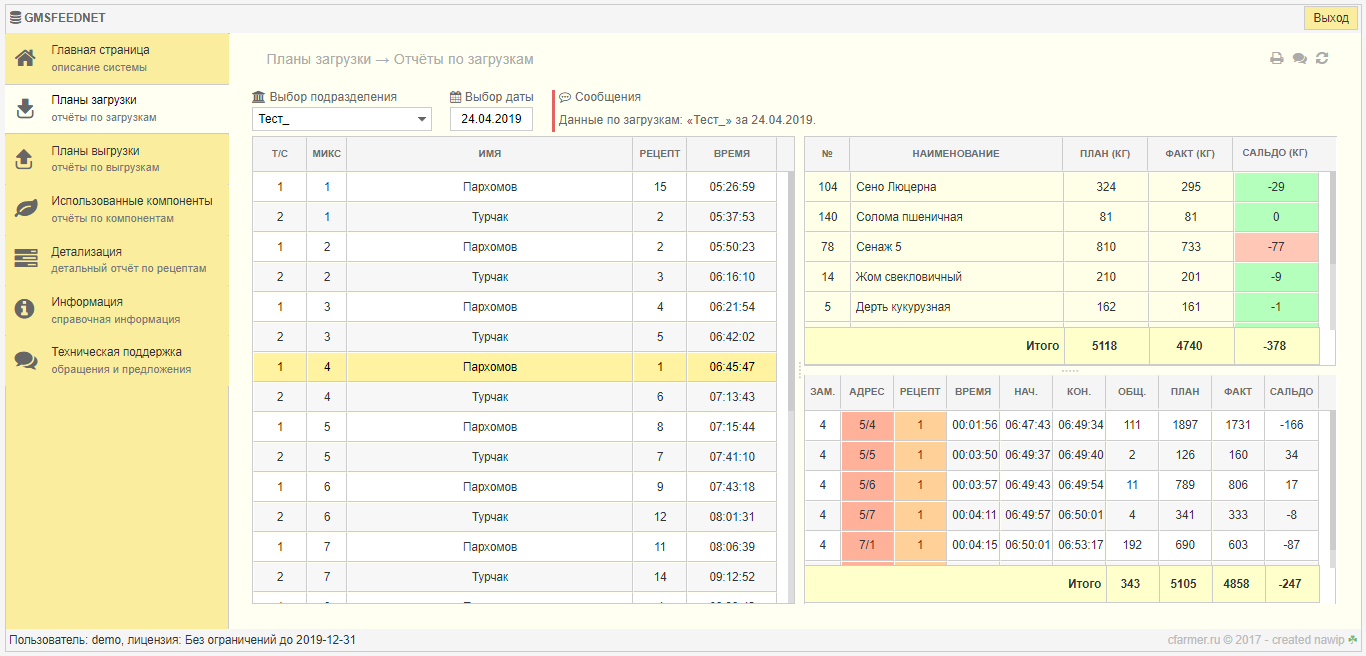Select the load row timed 07:13:43
The width and height of the screenshot is (1366, 656).
[515, 397]
